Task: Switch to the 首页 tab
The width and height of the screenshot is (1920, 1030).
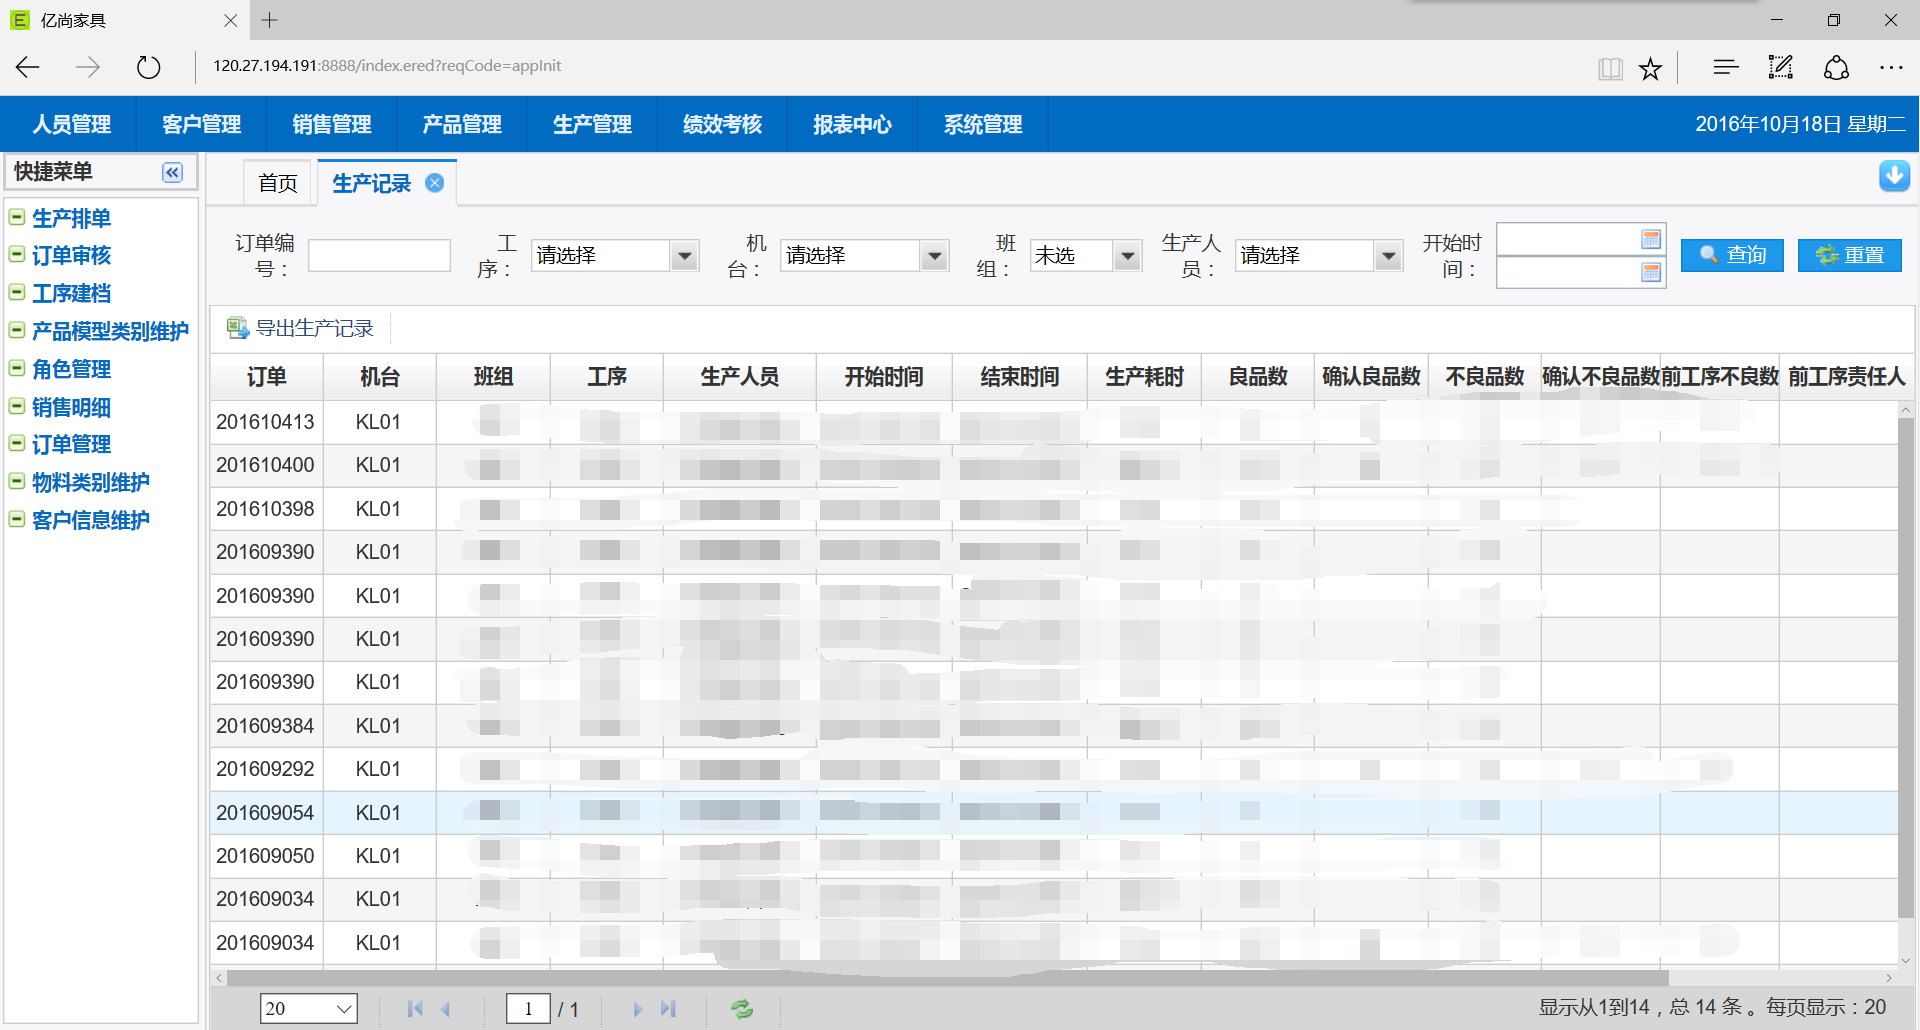Action: pos(278,183)
